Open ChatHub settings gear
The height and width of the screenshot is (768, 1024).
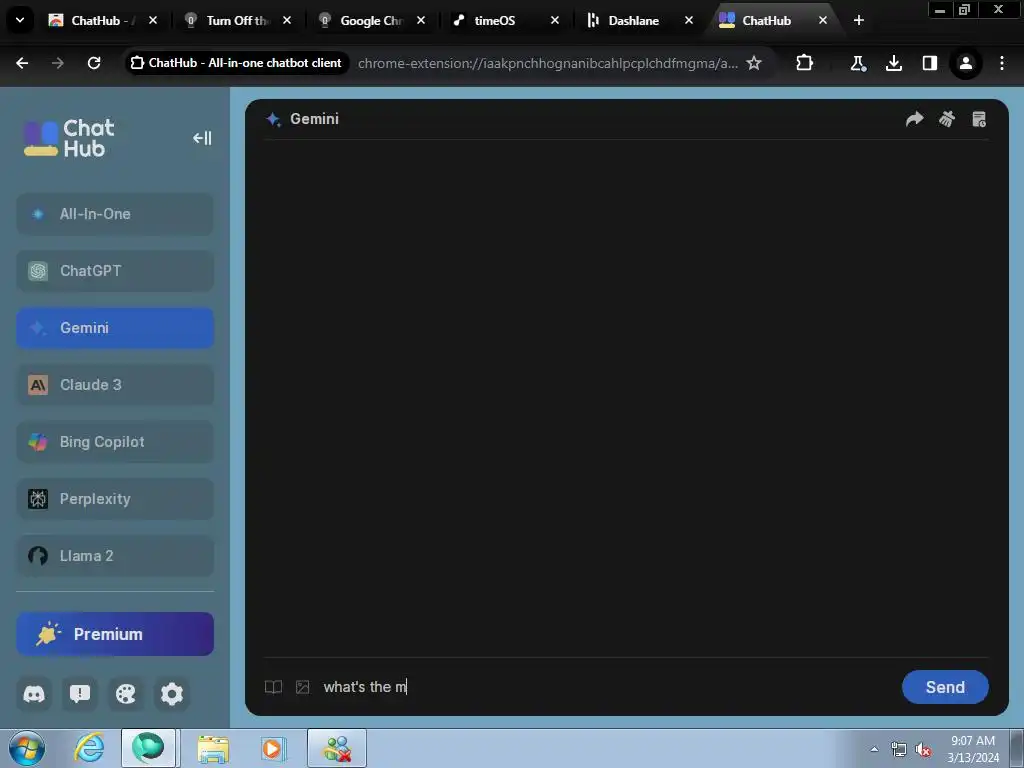(x=172, y=694)
